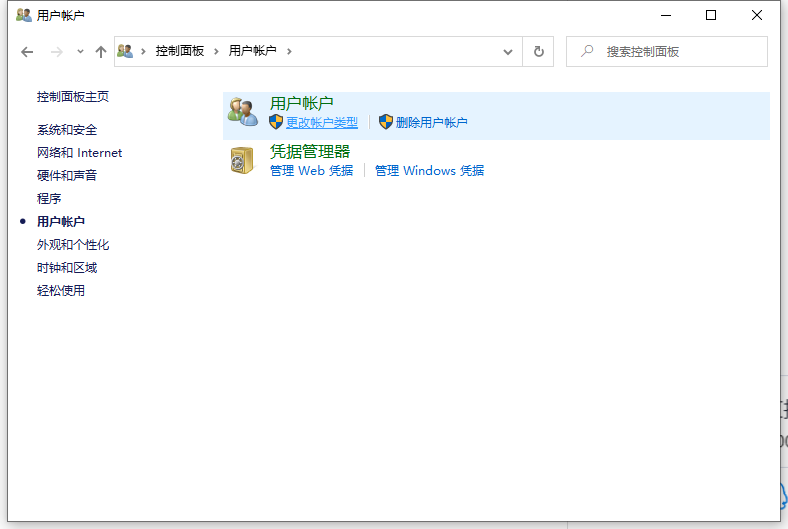Open the recent locations dropdown arrow
This screenshot has height=529, width=788.
click(x=80, y=52)
